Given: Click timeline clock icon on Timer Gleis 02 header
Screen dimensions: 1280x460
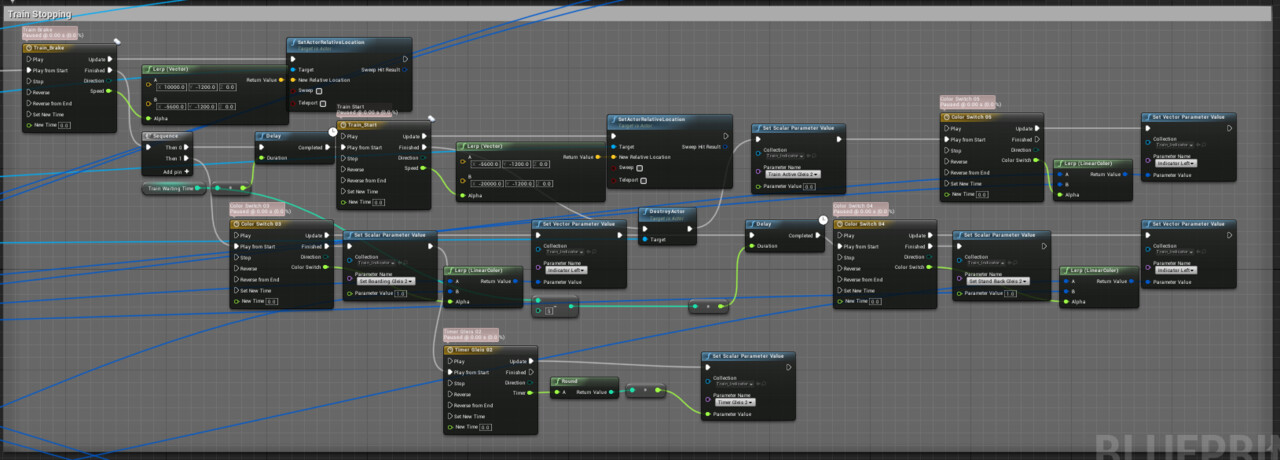Looking at the screenshot, I should pyautogui.click(x=451, y=351).
